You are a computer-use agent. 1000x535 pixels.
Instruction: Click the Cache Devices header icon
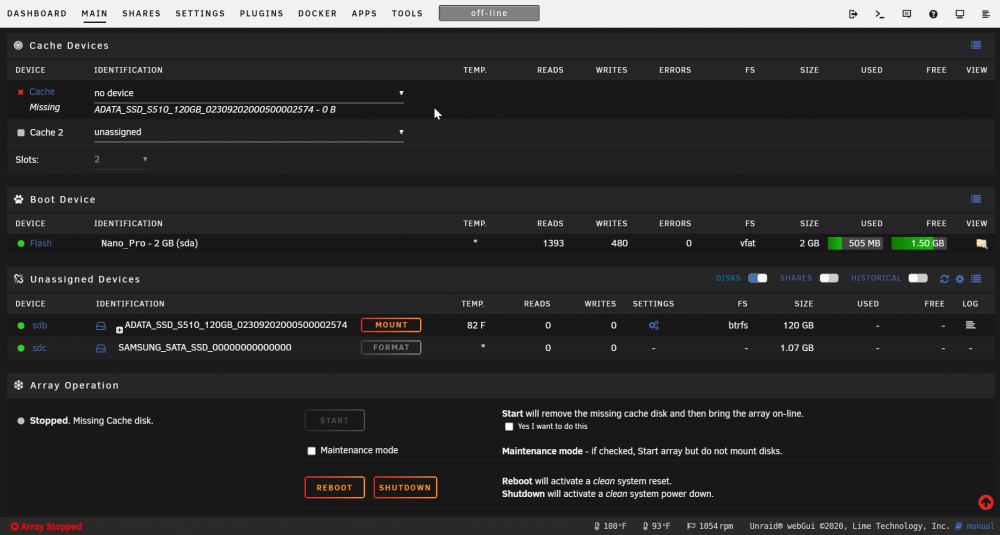click(18, 45)
